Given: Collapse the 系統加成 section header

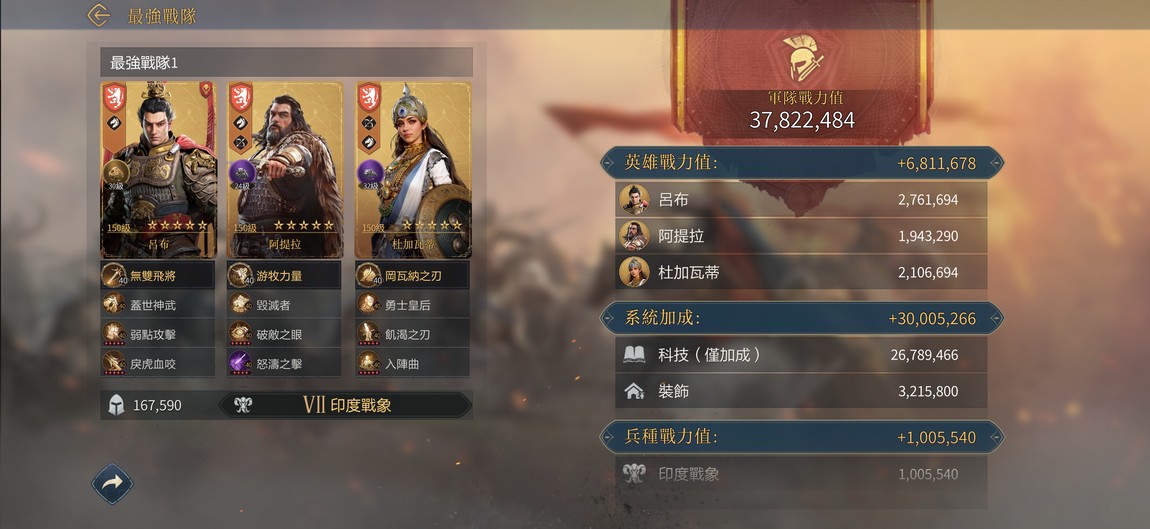Looking at the screenshot, I should tap(802, 318).
